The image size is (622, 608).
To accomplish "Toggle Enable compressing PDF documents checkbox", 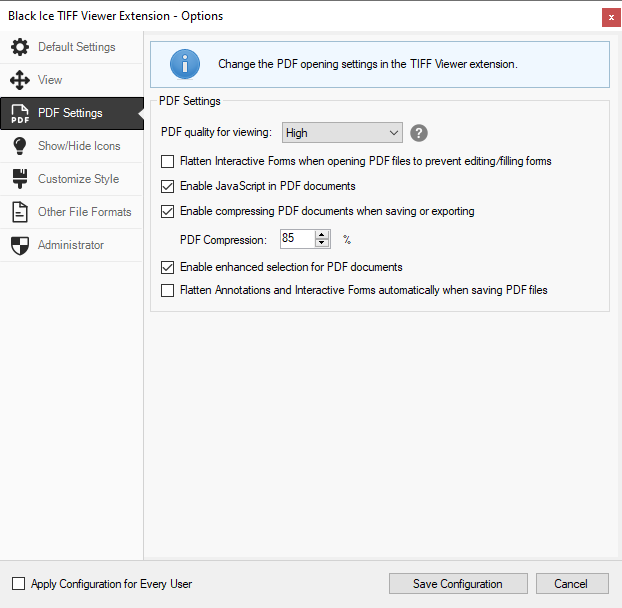I will 167,211.
